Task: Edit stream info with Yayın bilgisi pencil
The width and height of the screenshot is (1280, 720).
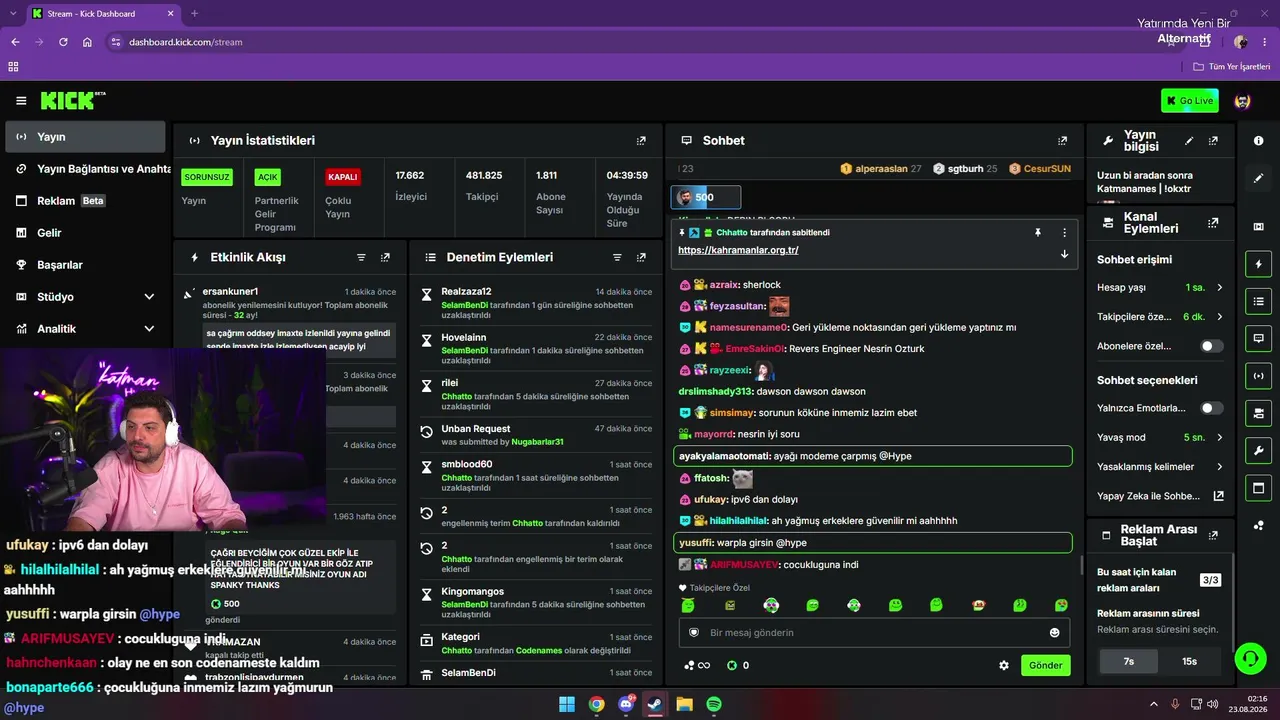Action: [x=1189, y=141]
